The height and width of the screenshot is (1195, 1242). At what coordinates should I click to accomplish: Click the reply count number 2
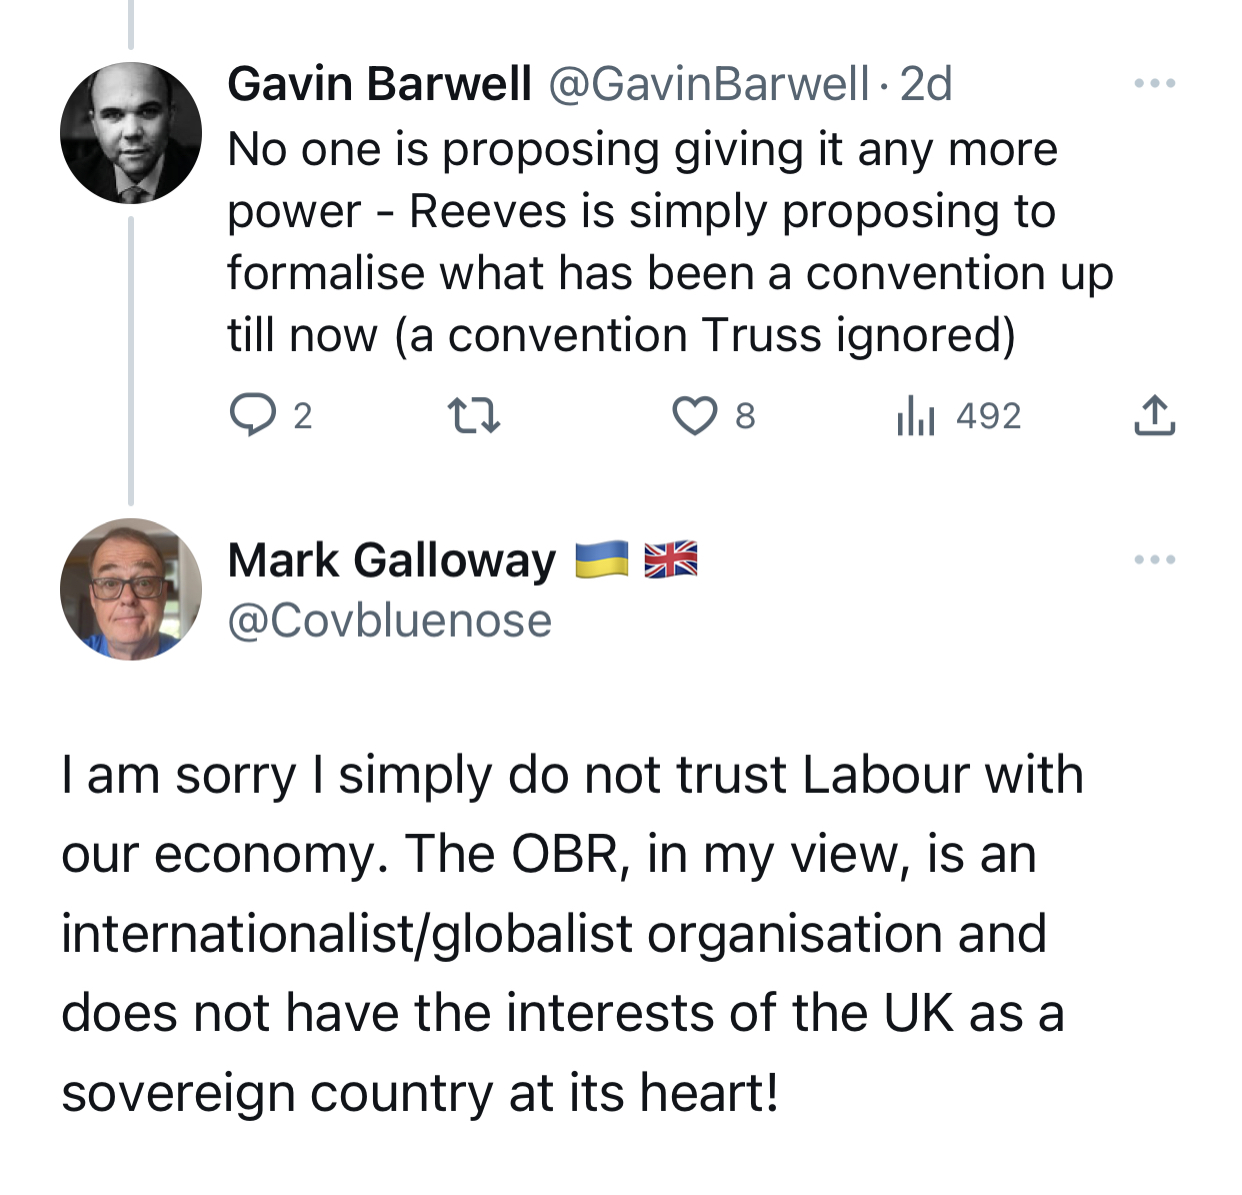(302, 416)
